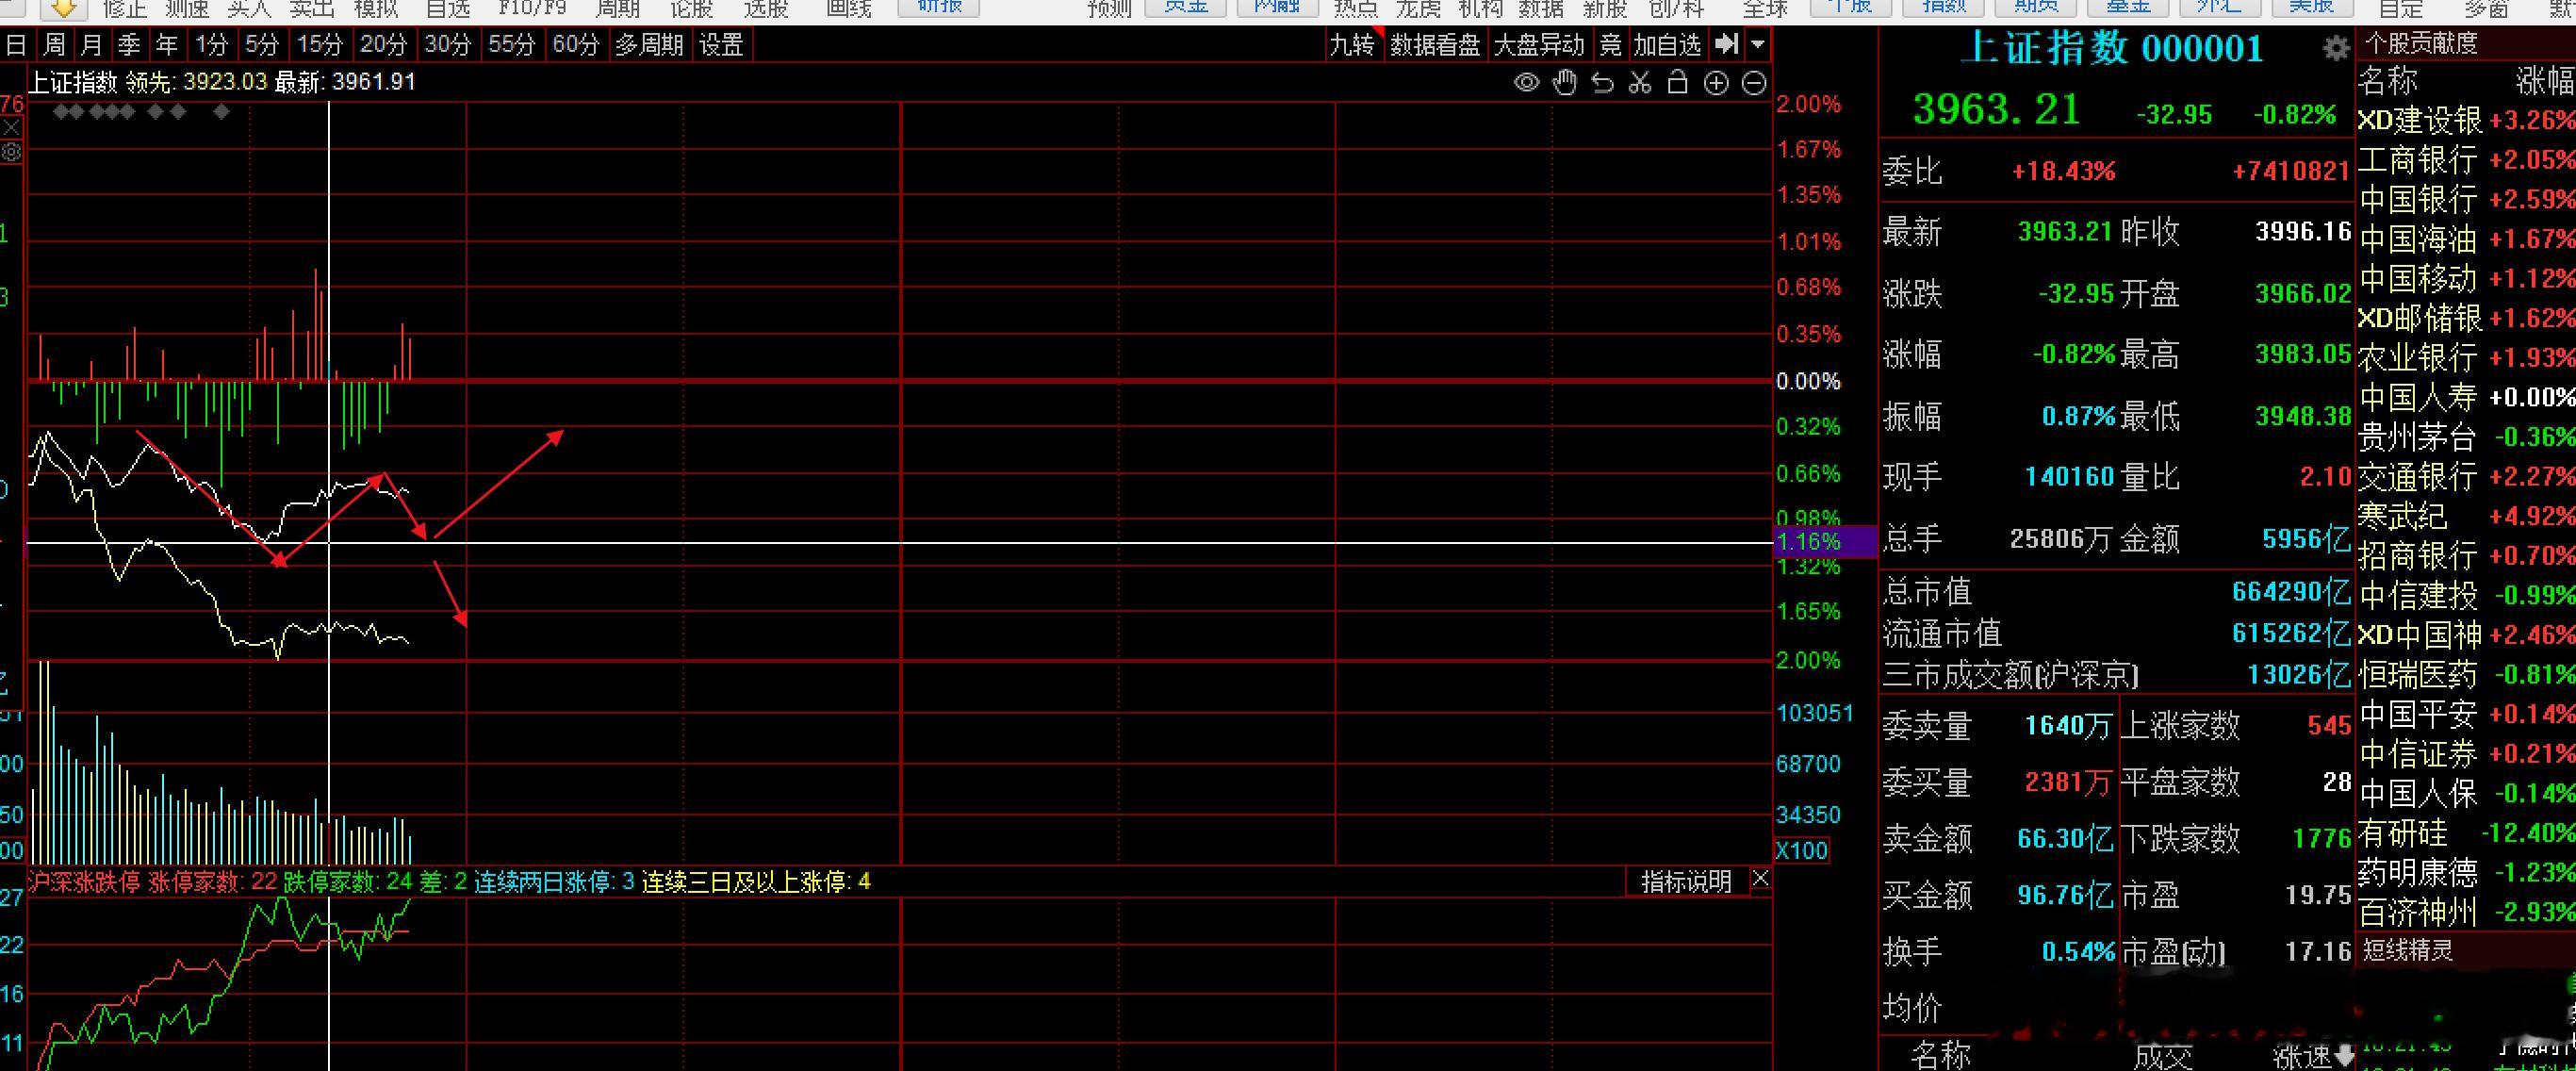Toggle the eye visibility icon above chart

click(x=1526, y=83)
